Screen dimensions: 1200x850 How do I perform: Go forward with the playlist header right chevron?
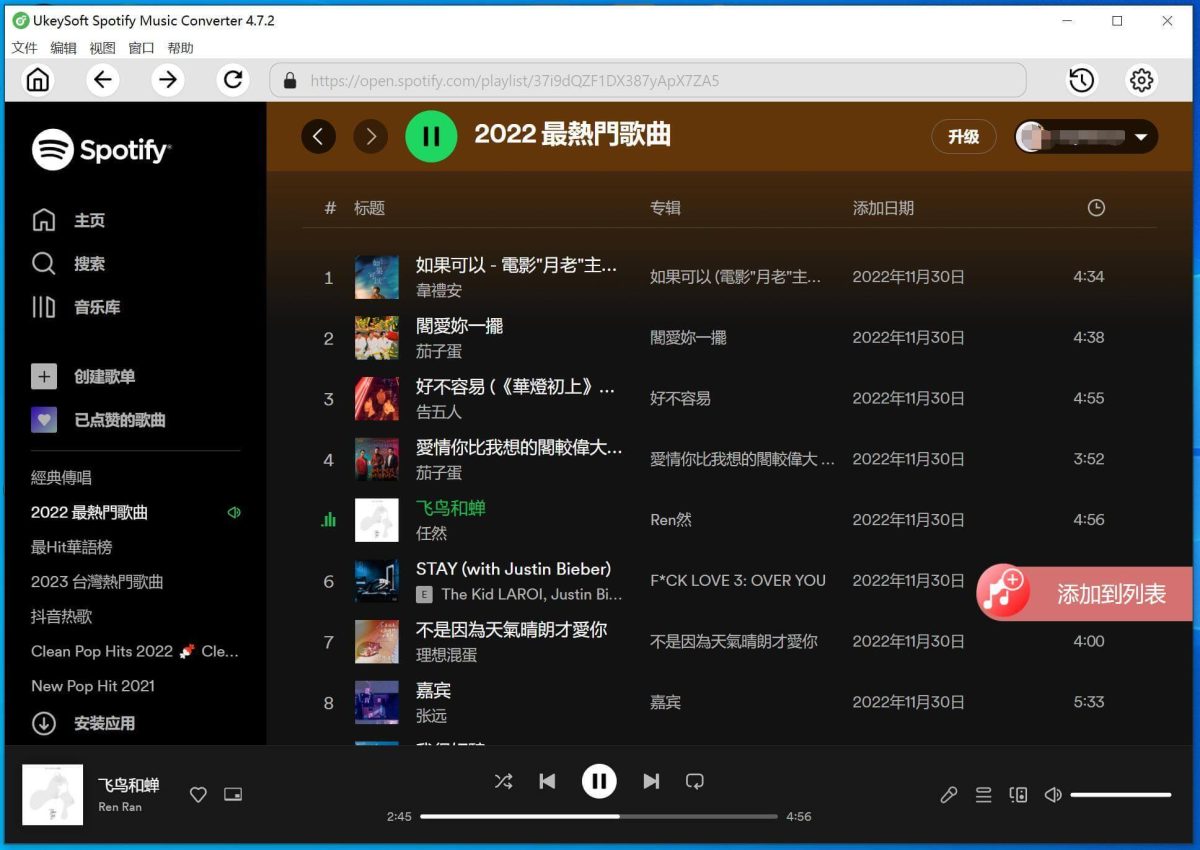pyautogui.click(x=371, y=136)
